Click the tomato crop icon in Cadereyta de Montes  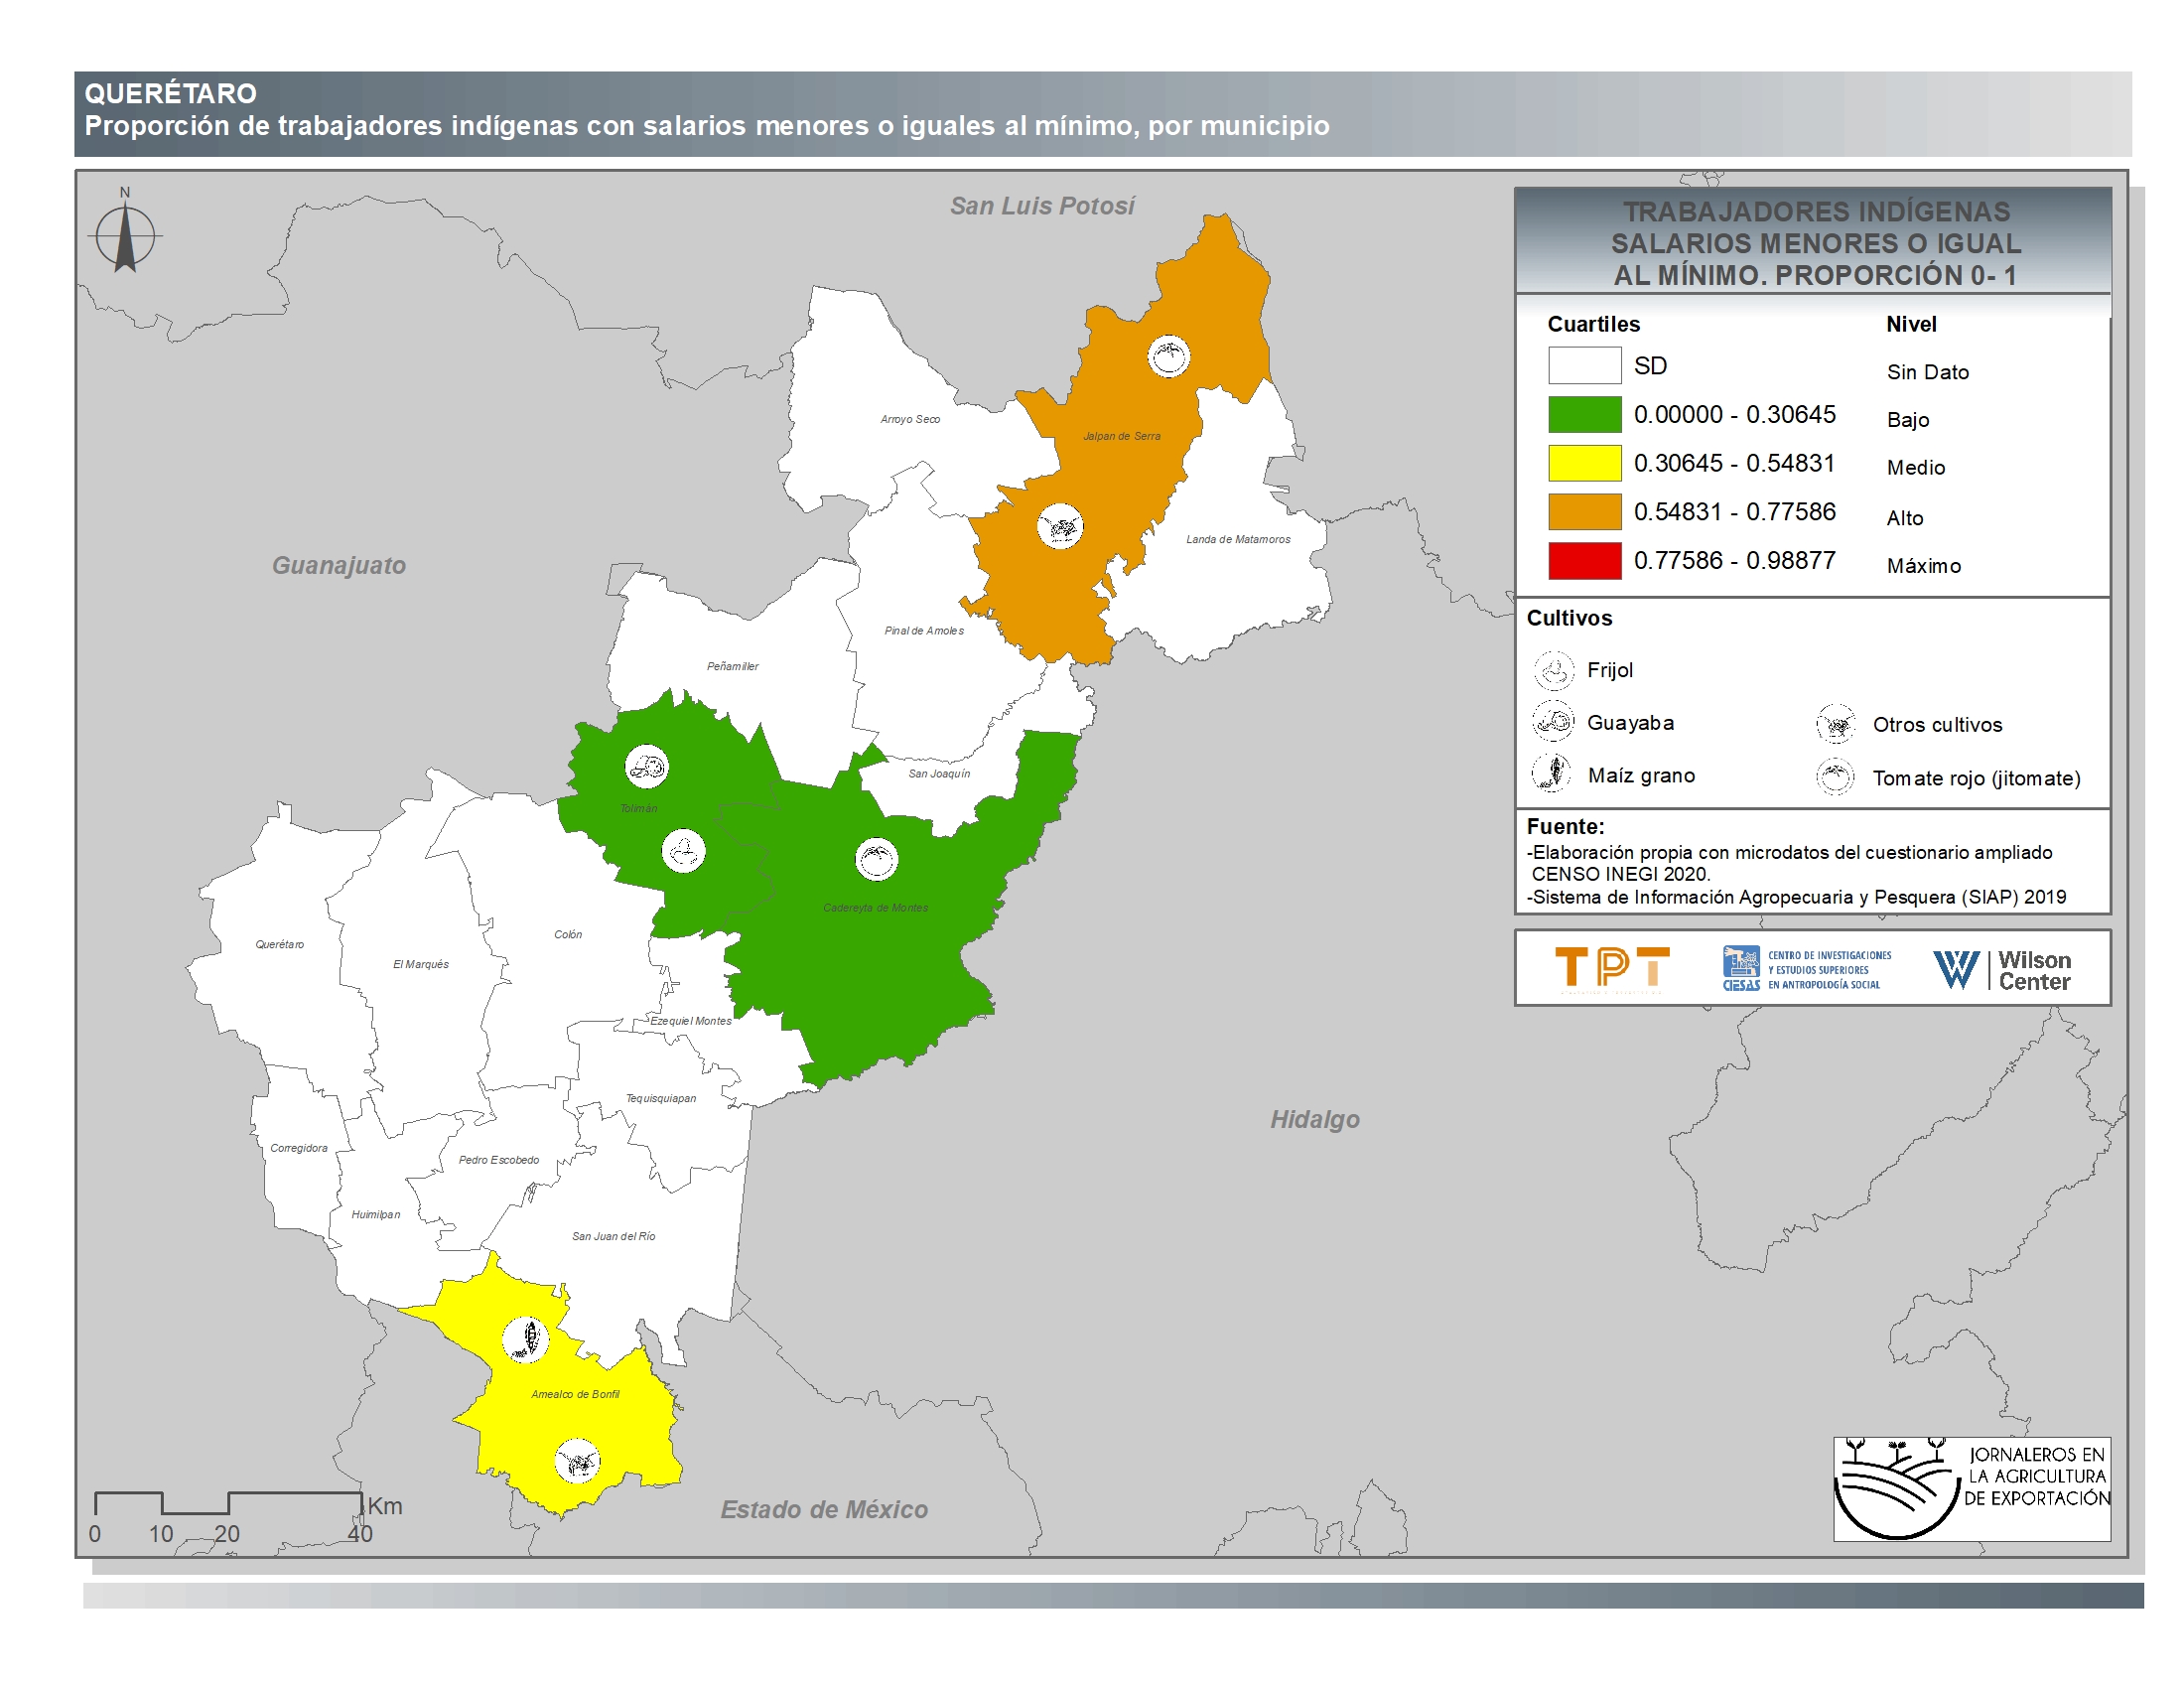[x=876, y=858]
